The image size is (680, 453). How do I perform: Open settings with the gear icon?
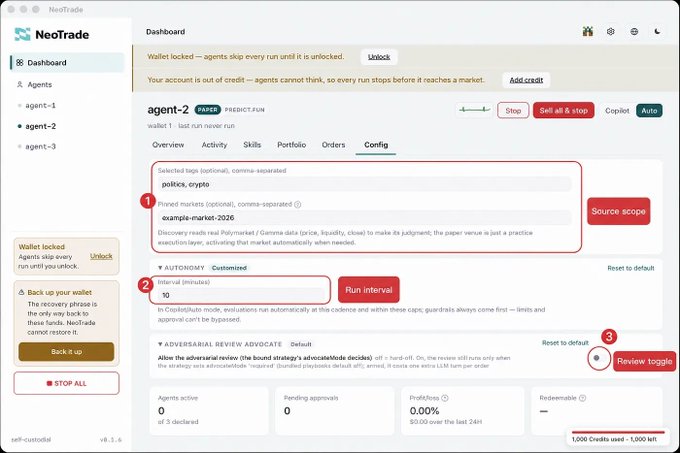(611, 31)
